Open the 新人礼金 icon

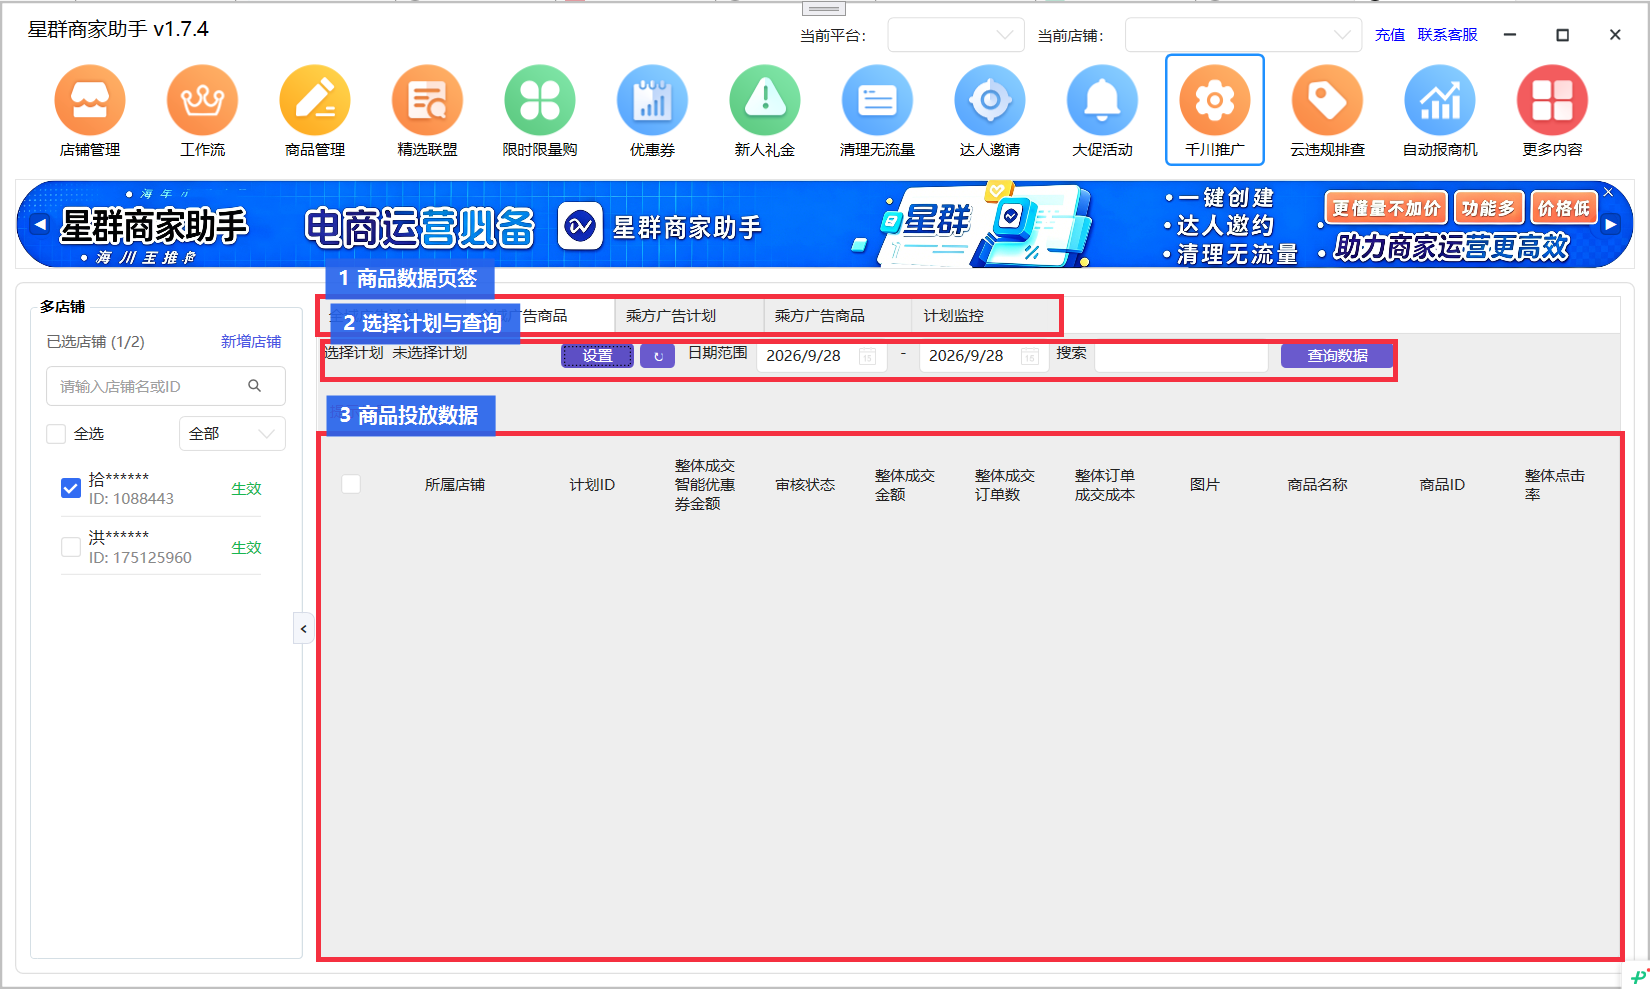[765, 100]
